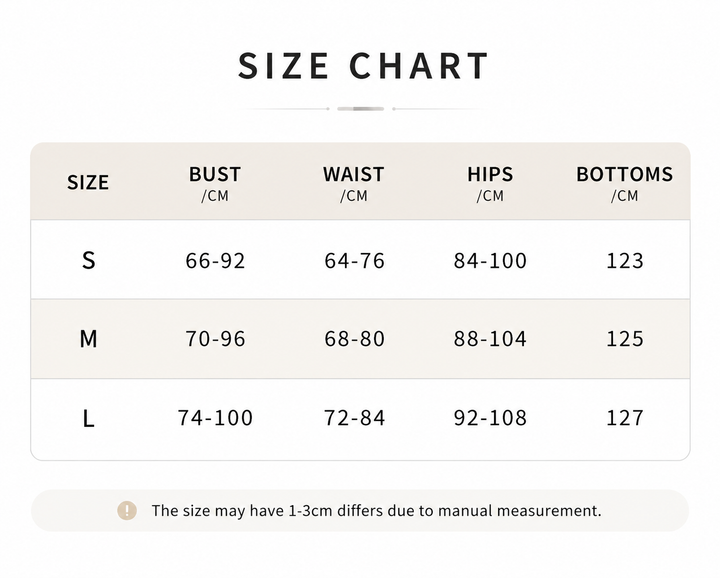The width and height of the screenshot is (720, 578).
Task: Select the BOTTOMS column header
Action: point(624,183)
